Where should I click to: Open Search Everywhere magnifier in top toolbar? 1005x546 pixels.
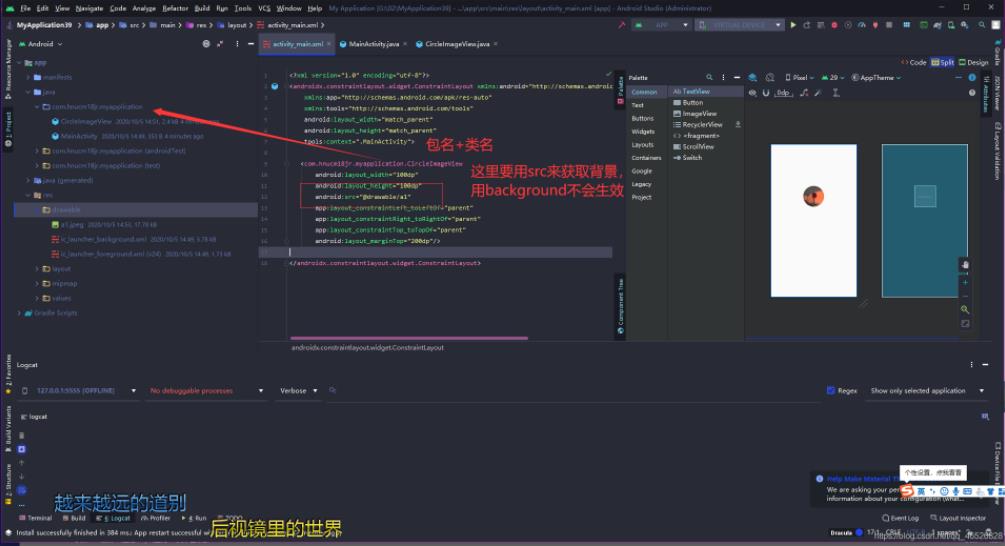point(981,25)
